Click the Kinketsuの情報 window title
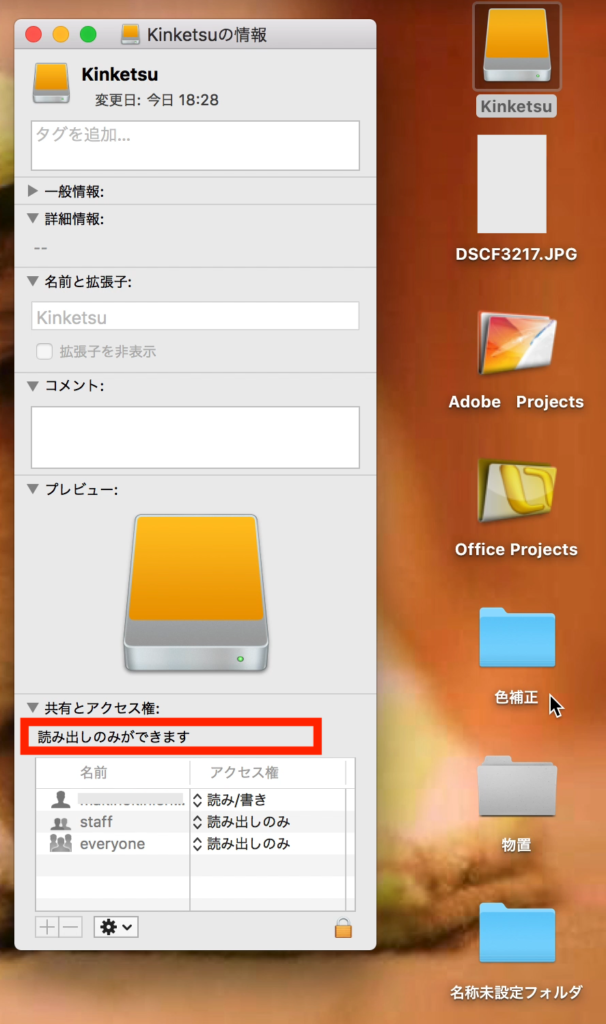 tap(206, 35)
